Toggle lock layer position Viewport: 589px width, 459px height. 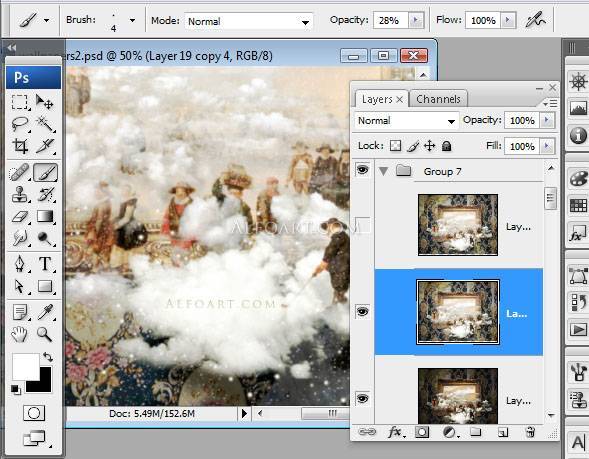(x=429, y=146)
